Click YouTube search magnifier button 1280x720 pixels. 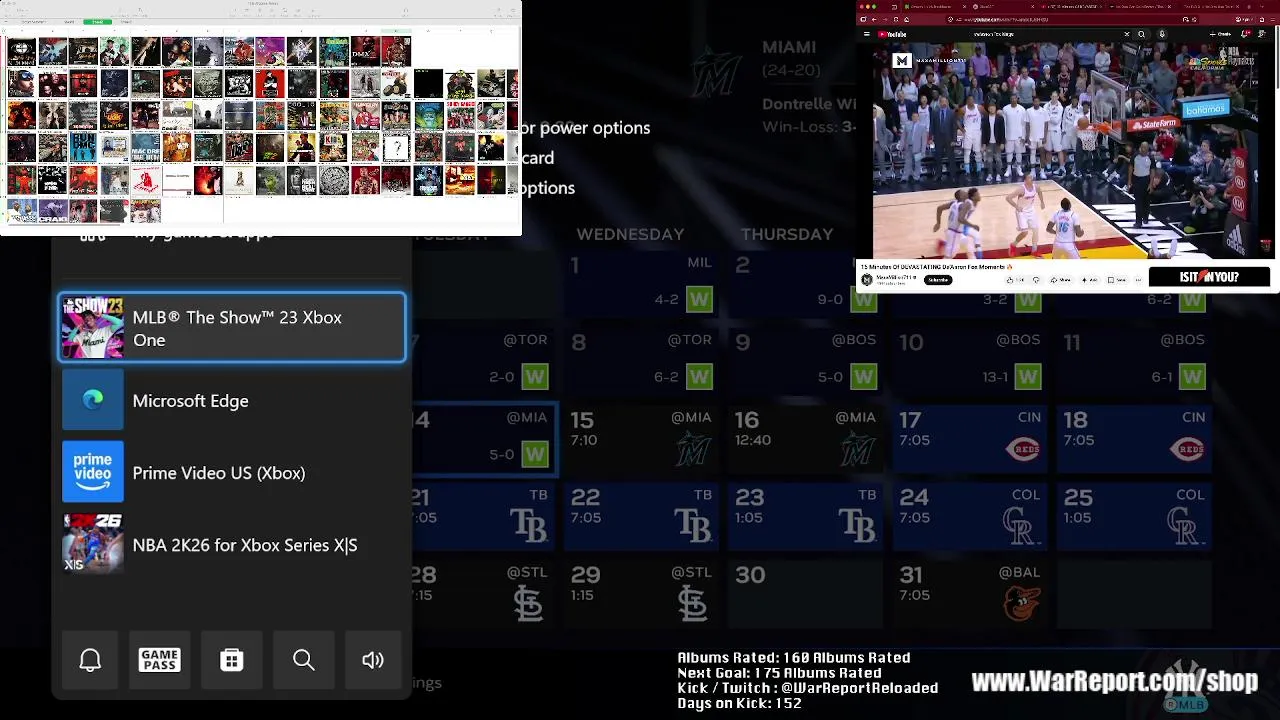pyautogui.click(x=1141, y=34)
